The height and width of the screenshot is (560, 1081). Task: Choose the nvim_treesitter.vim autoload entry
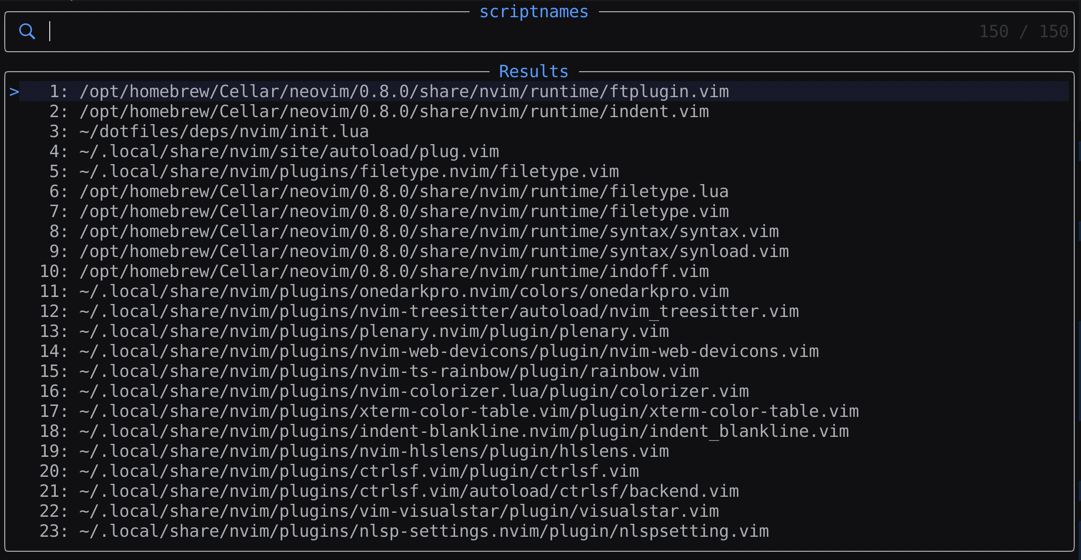click(439, 311)
